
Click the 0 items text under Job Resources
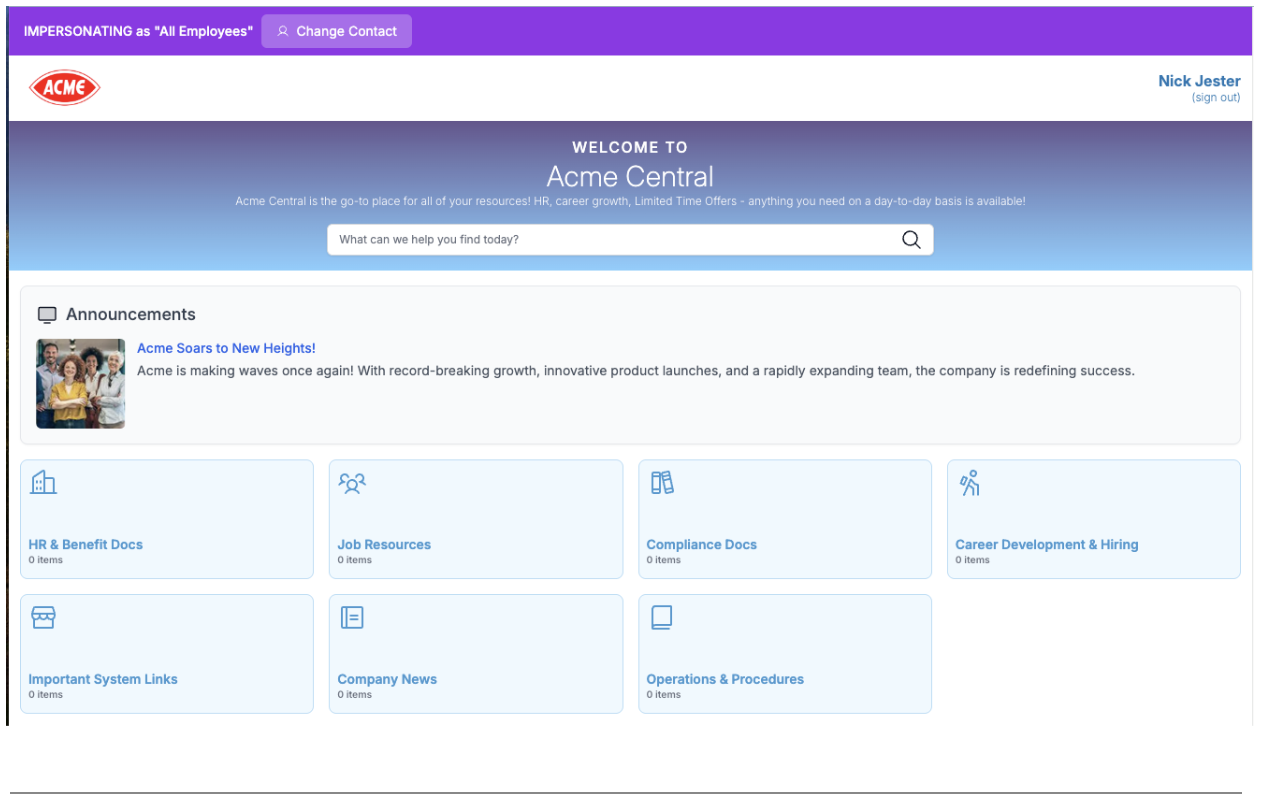pyautogui.click(x=355, y=560)
